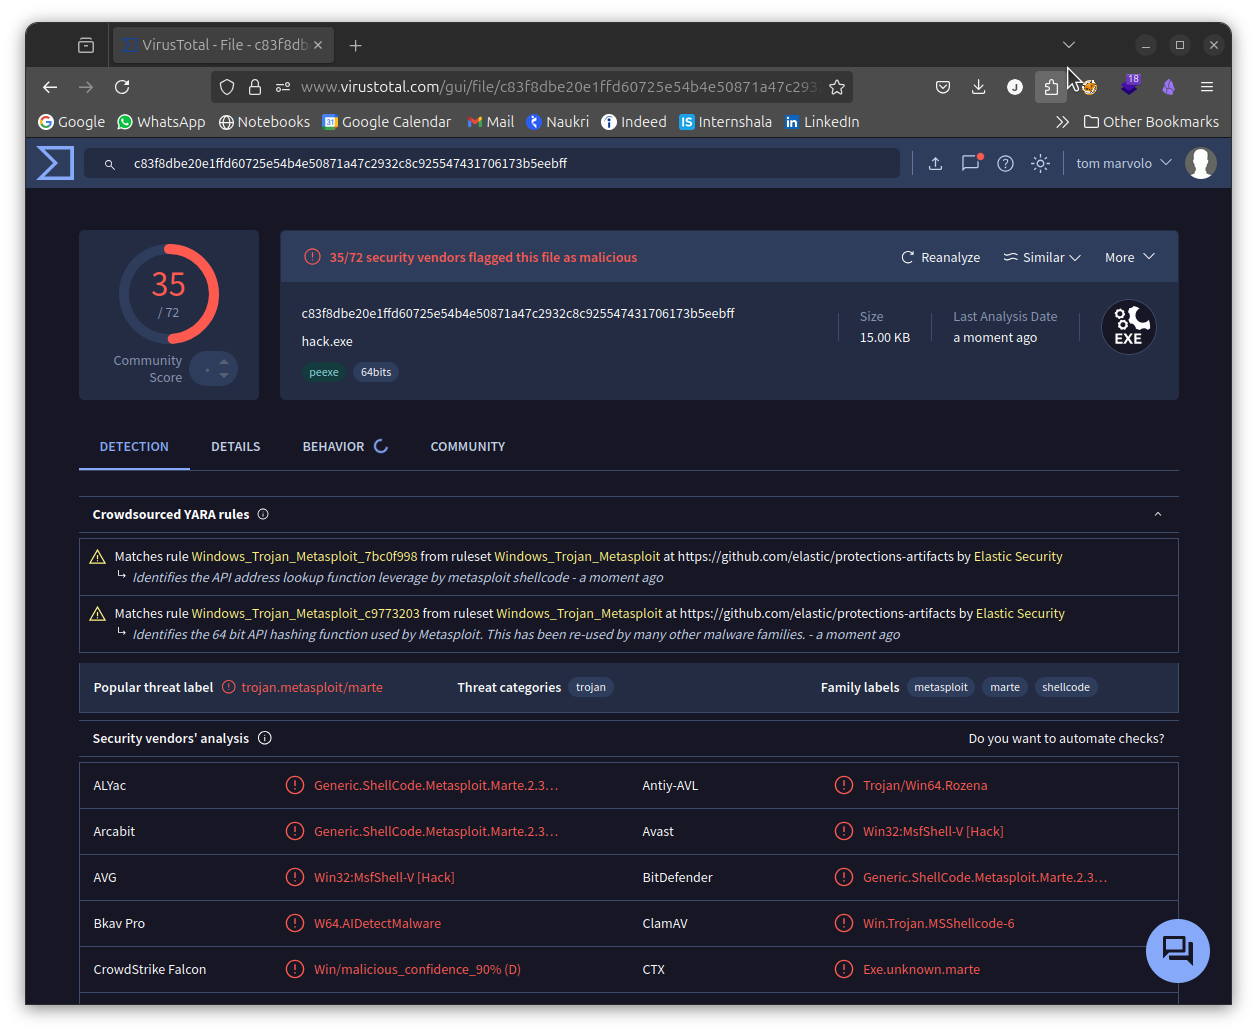Open the Internshala bookmark

(726, 122)
